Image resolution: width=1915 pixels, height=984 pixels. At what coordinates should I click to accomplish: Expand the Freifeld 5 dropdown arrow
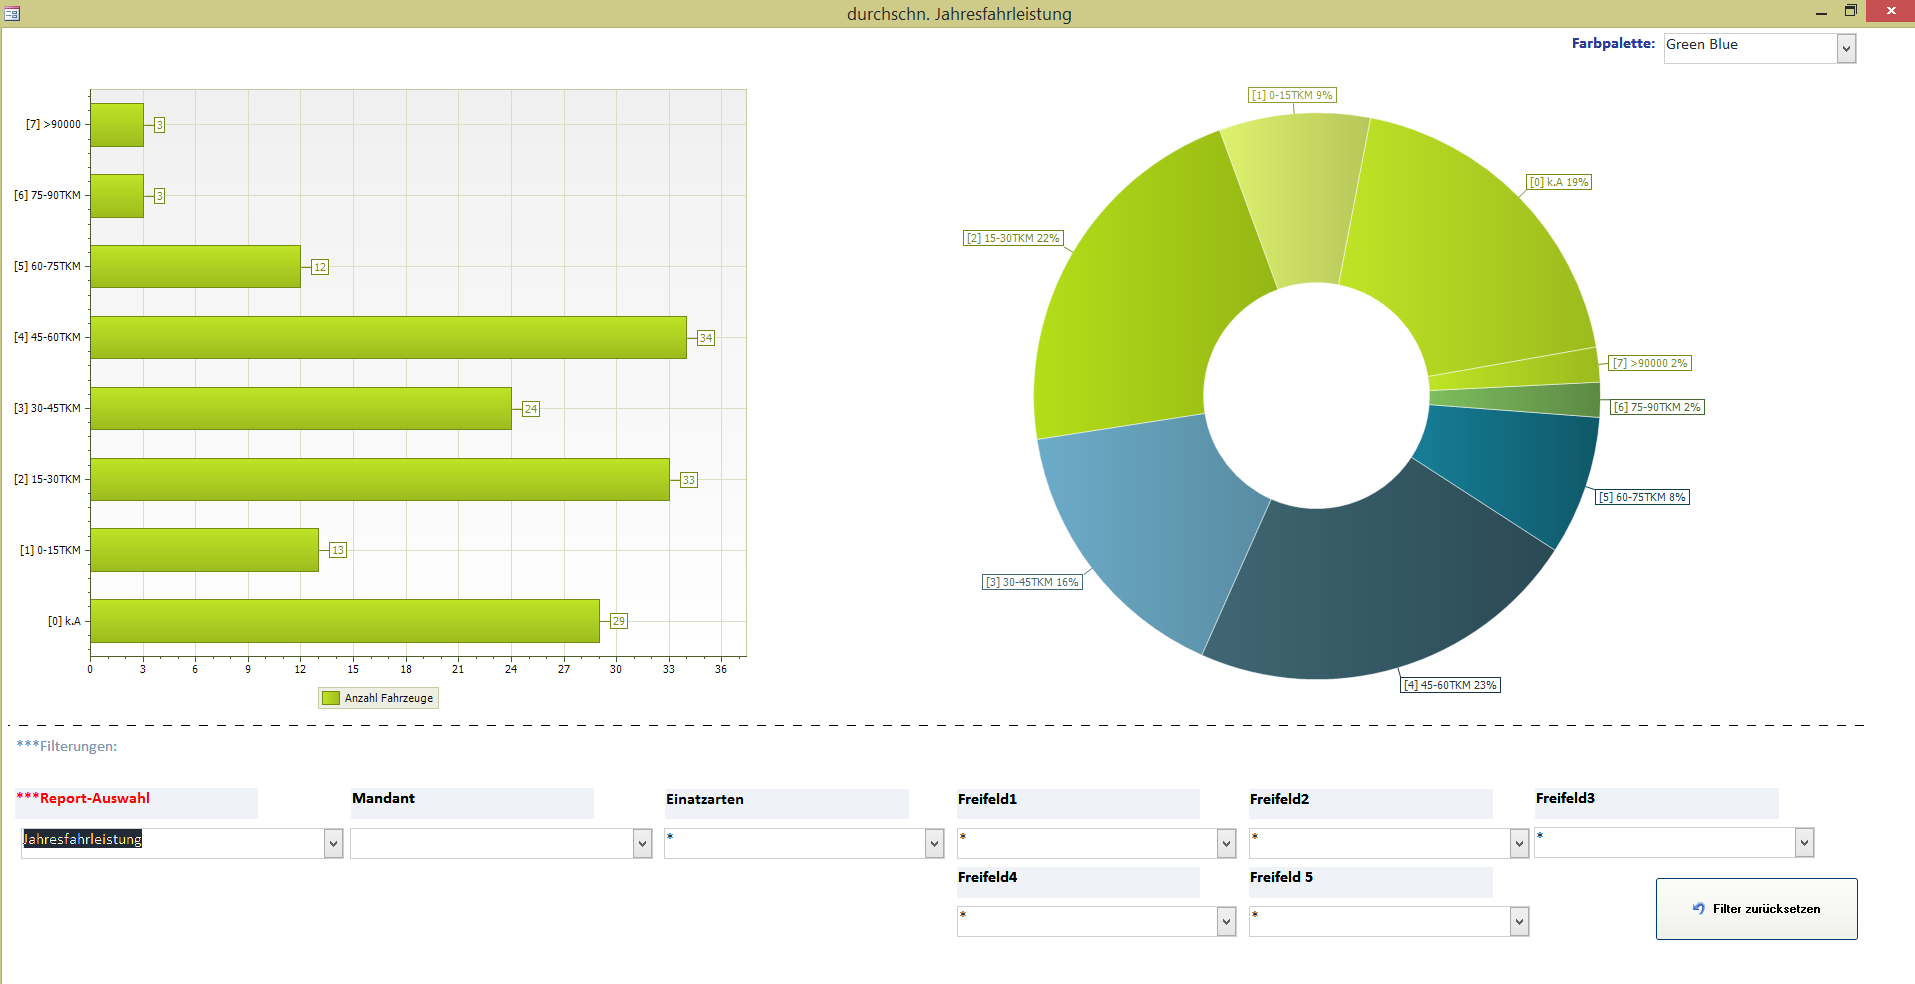click(x=1519, y=921)
